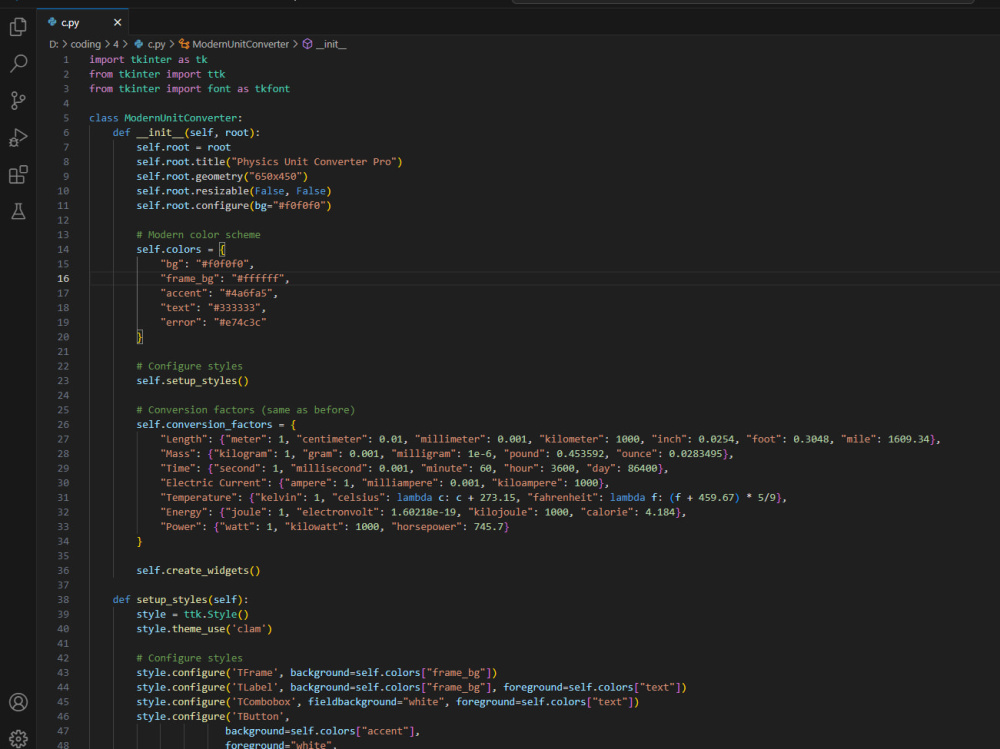
Task: Click 'from tkinter import ttk' line
Action: click(157, 74)
